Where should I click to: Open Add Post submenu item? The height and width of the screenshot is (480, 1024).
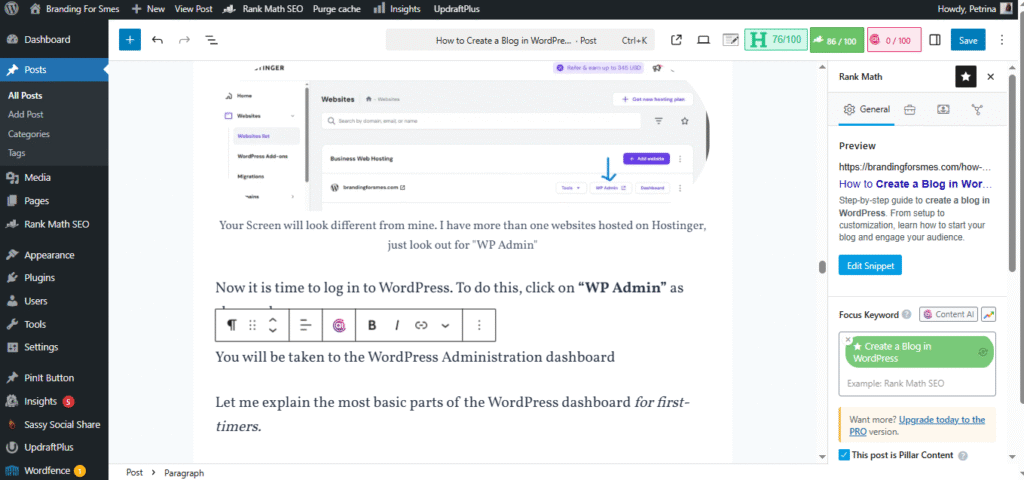coord(25,114)
